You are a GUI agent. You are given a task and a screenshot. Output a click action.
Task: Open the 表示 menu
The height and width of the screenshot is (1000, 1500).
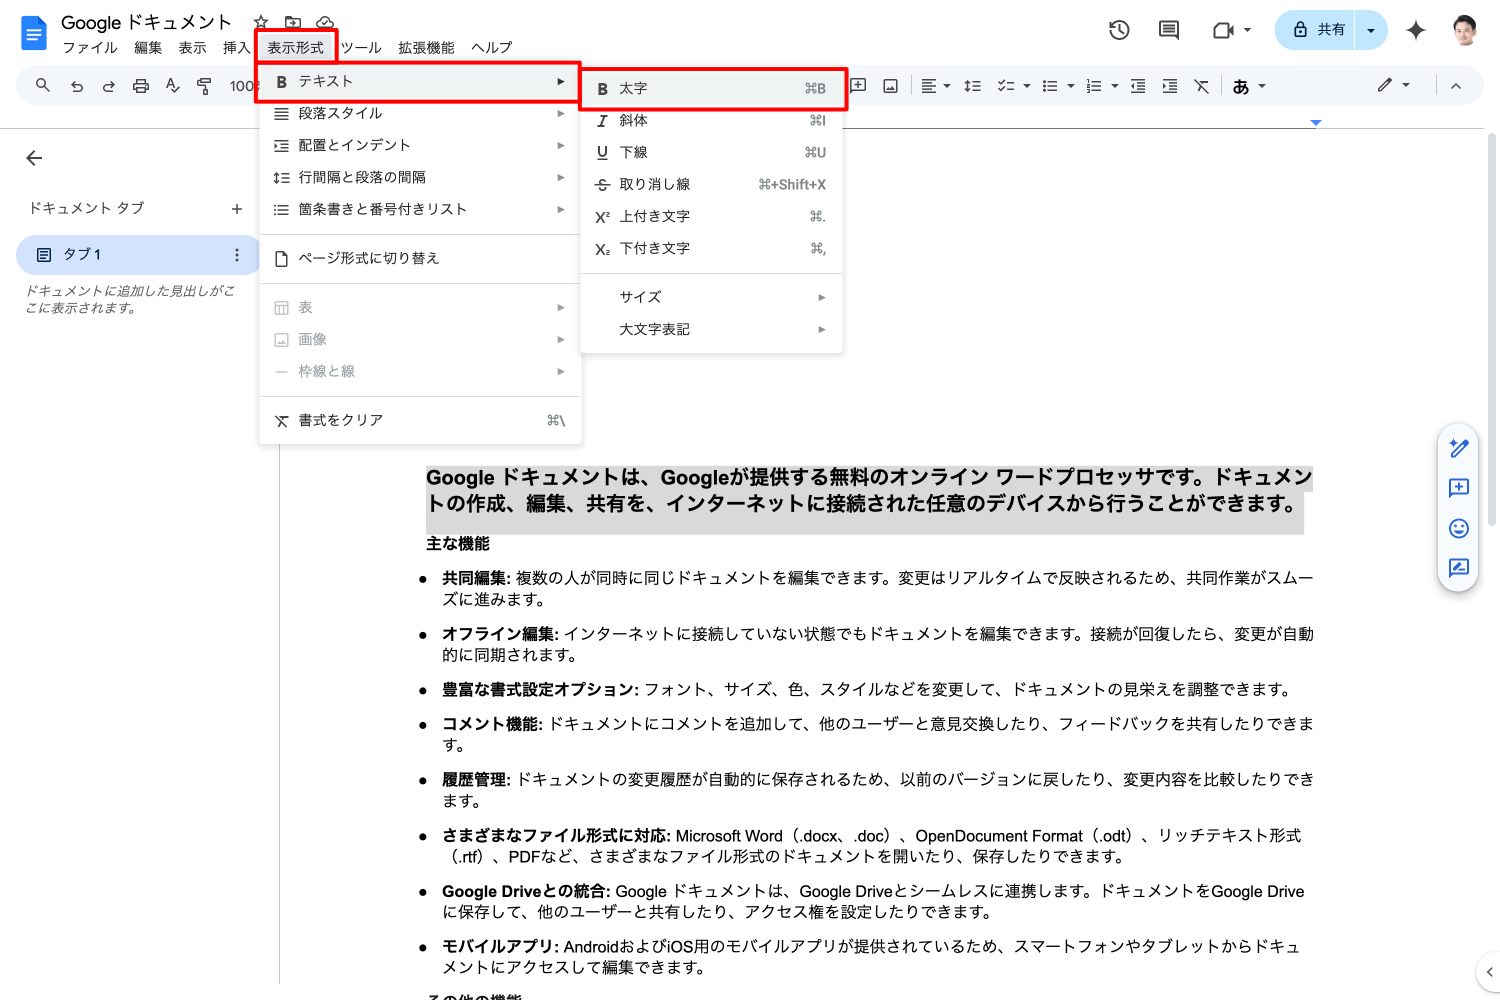click(x=192, y=48)
